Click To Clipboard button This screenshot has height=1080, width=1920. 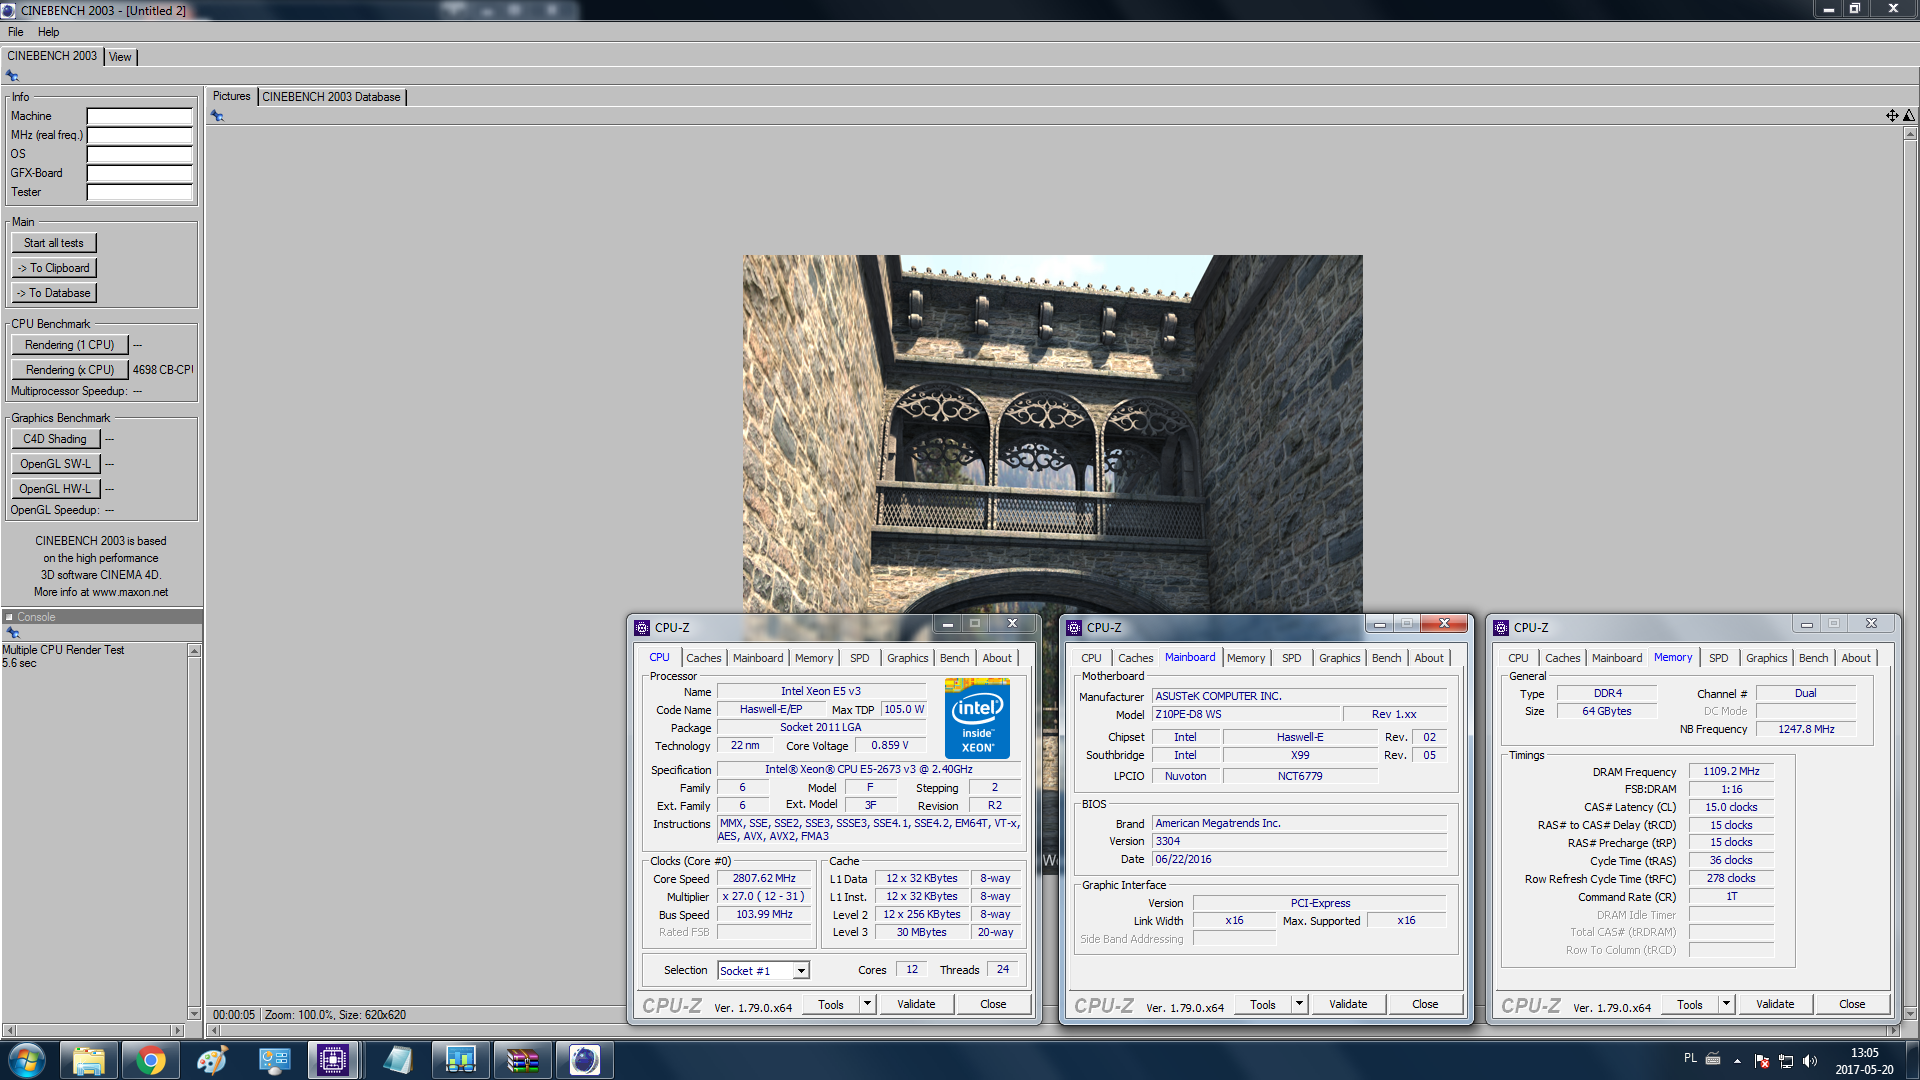[54, 268]
